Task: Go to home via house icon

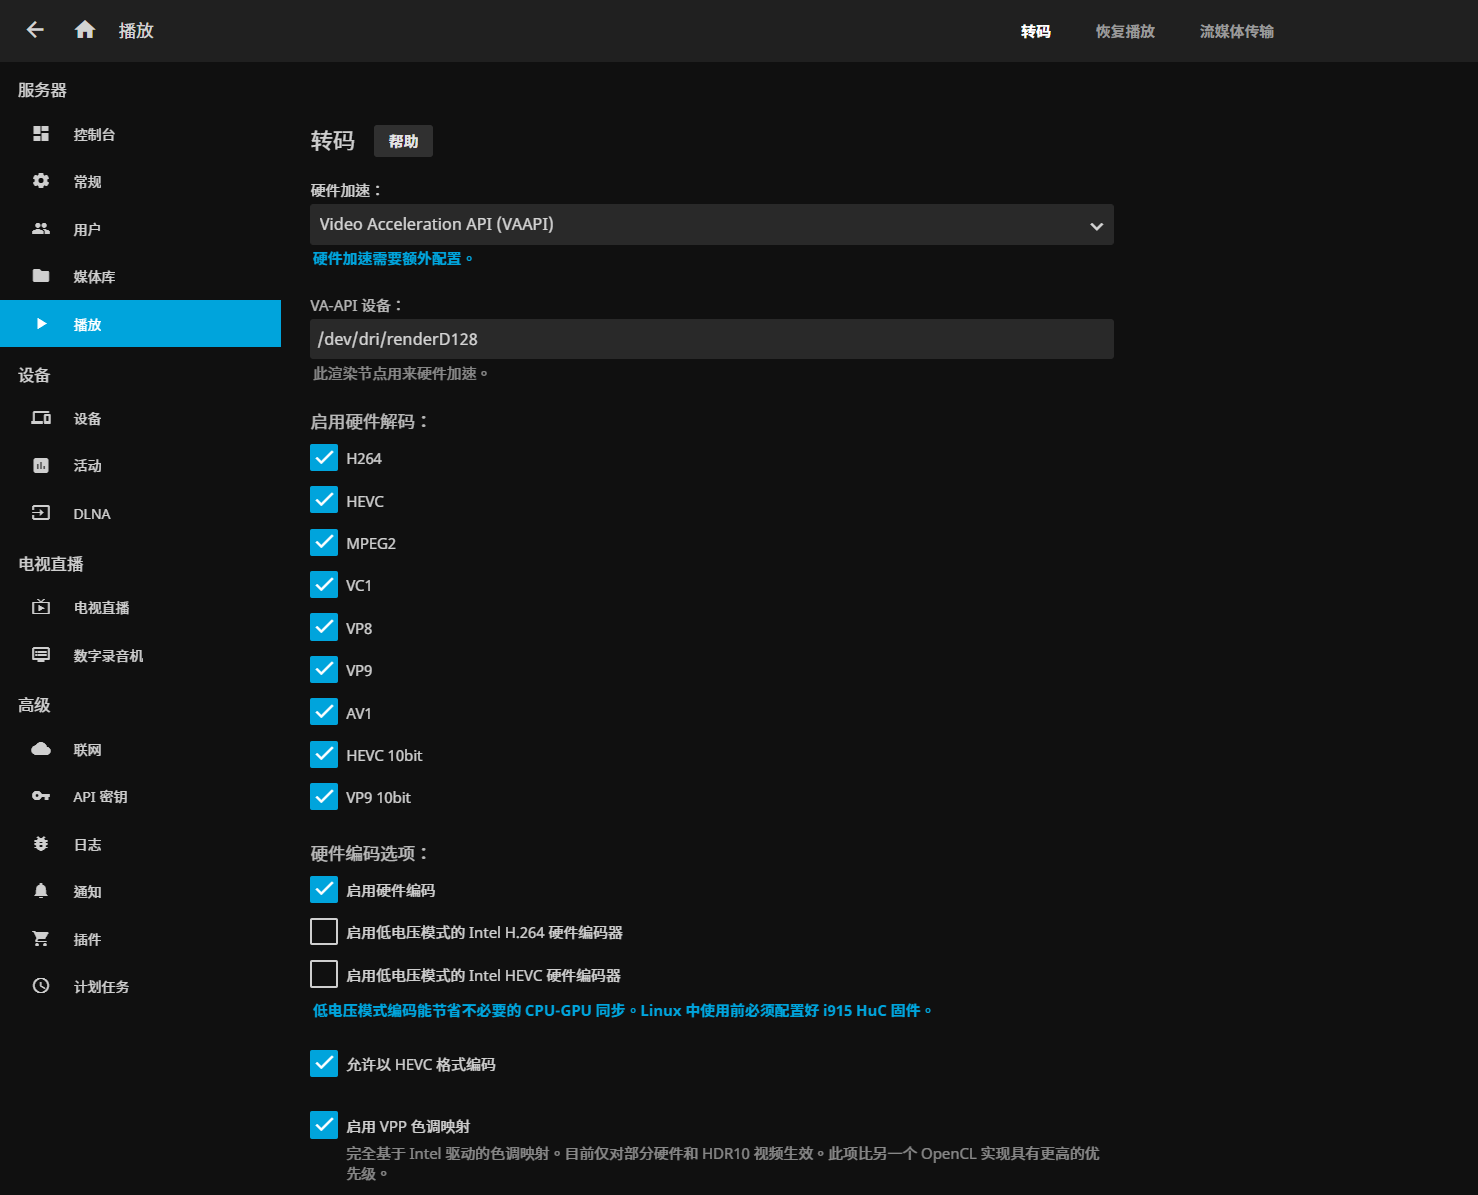Action: pos(85,30)
